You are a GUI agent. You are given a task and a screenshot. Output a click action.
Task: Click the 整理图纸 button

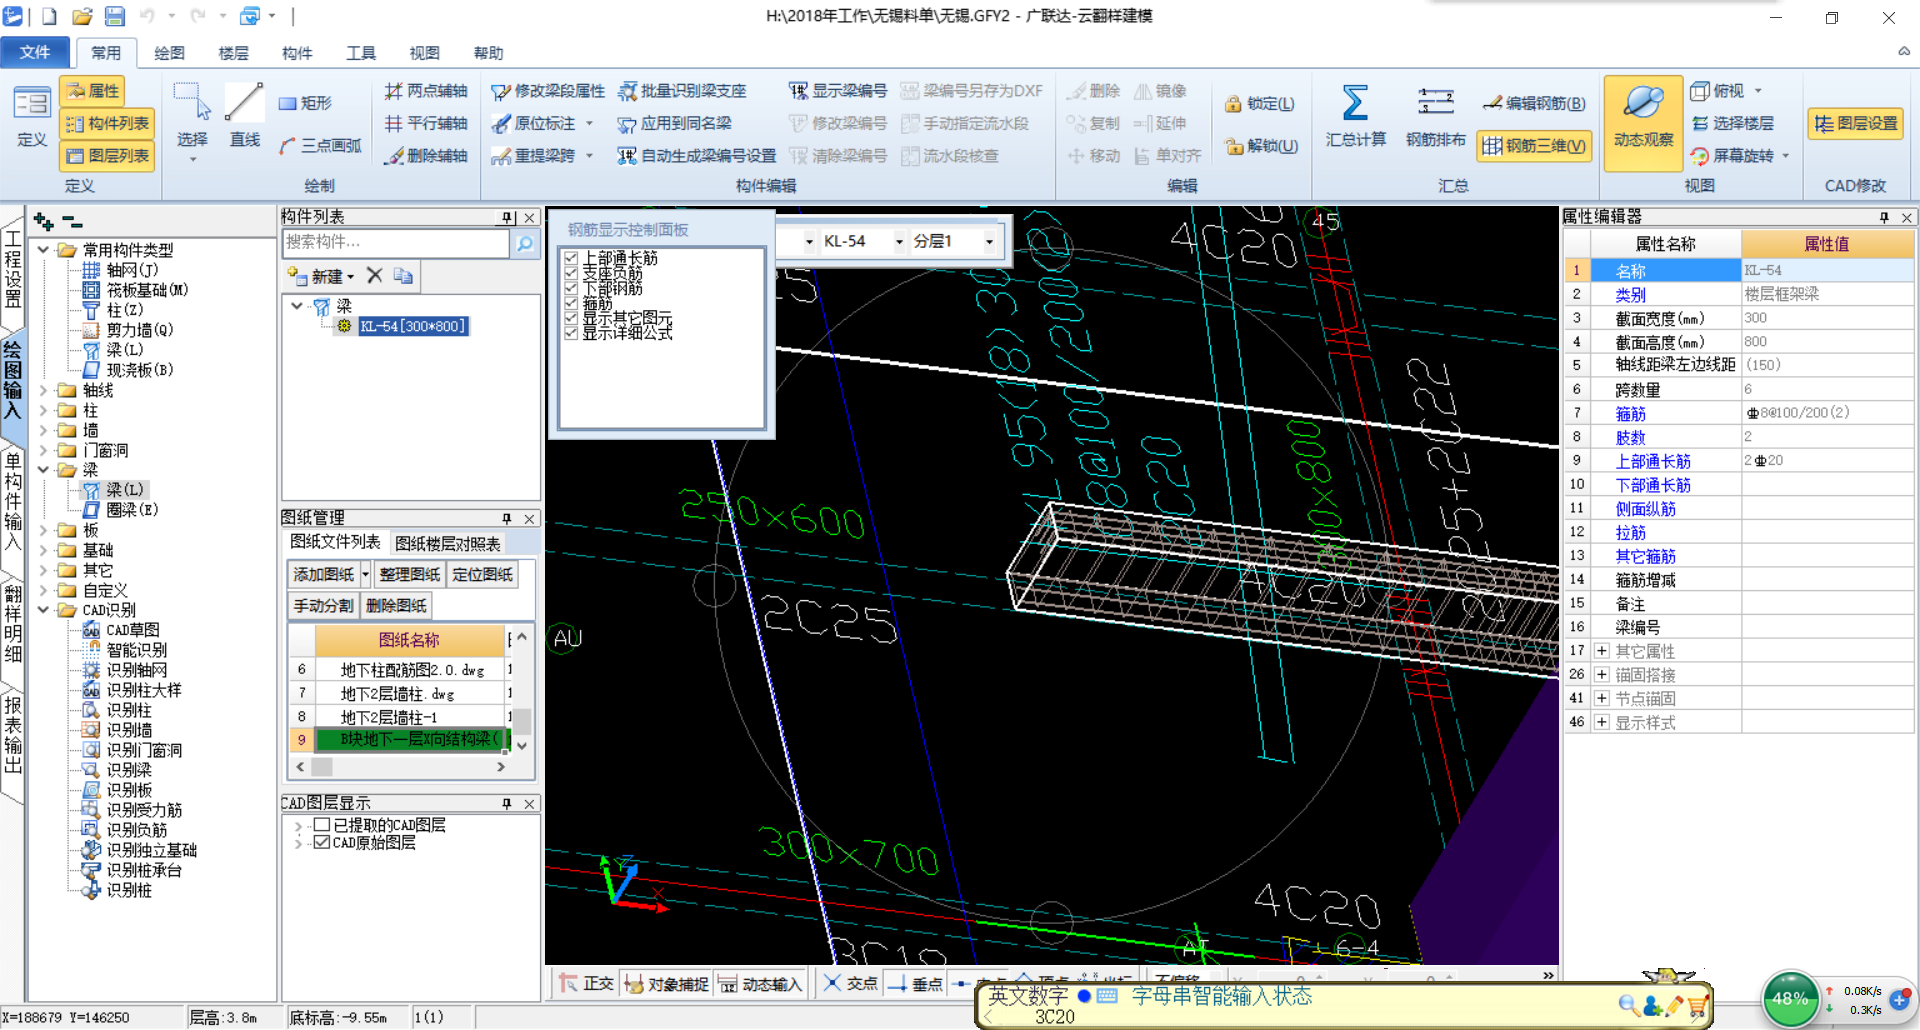coord(410,574)
